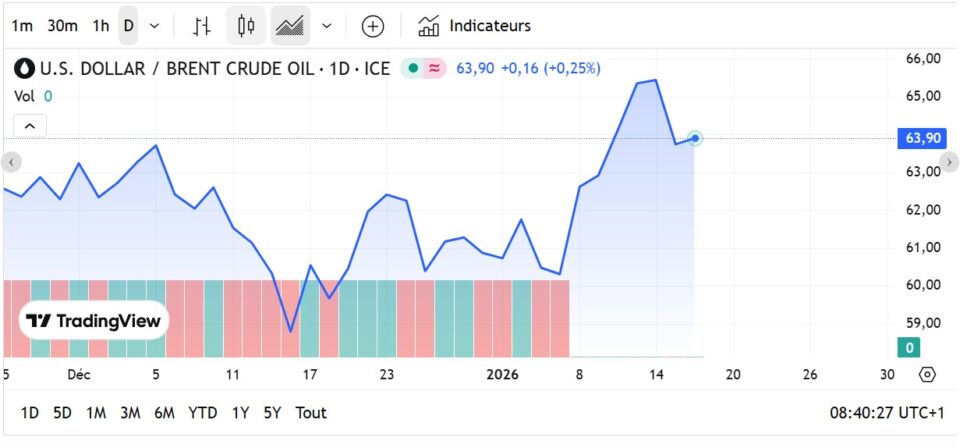Switch to the 1h timeframe
The height and width of the screenshot is (448, 960).
pyautogui.click(x=101, y=26)
